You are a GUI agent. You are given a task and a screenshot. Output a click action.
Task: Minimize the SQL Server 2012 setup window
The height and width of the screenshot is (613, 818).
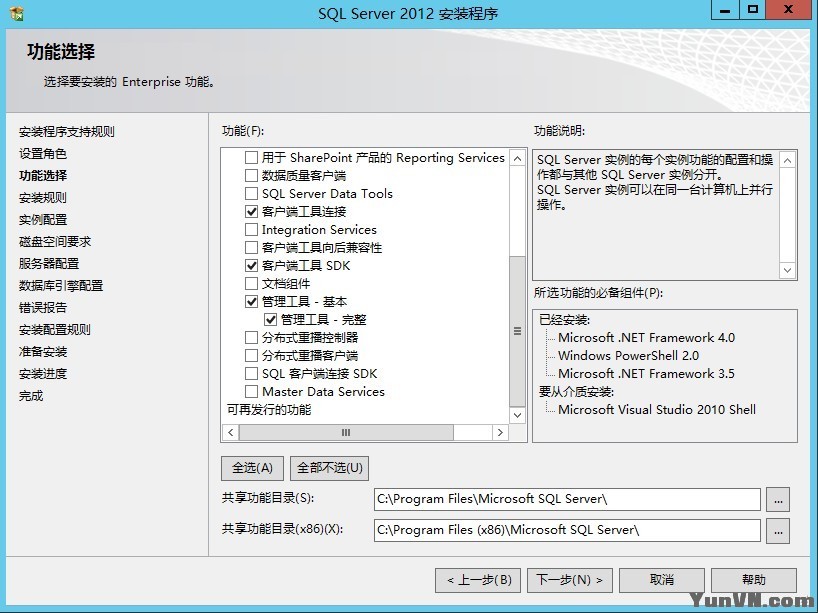[725, 10]
